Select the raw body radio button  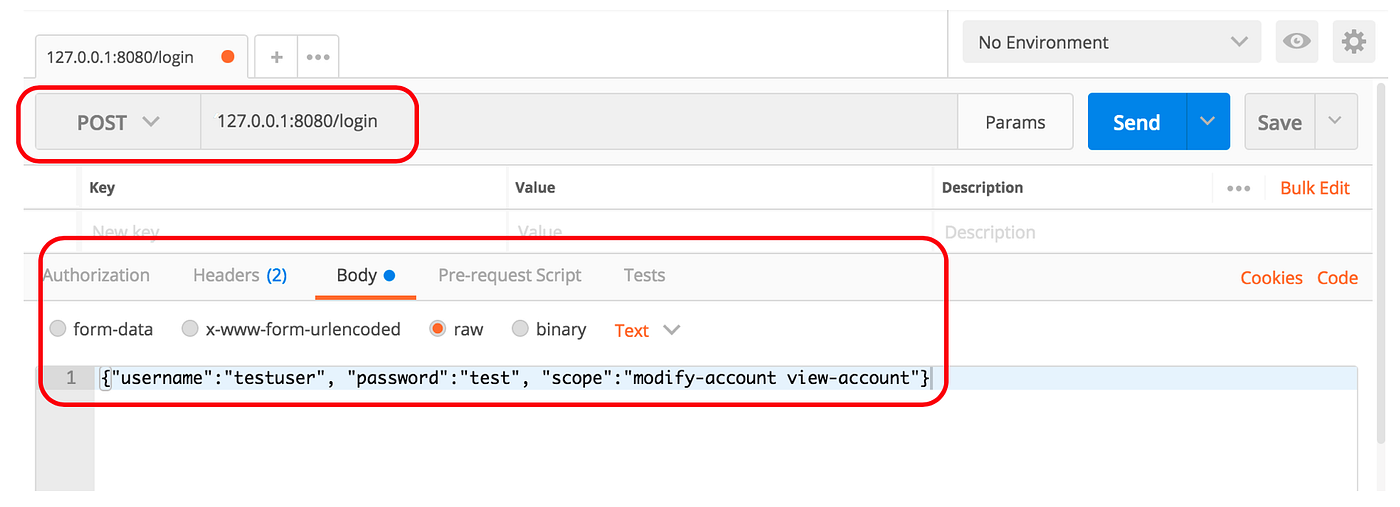(x=437, y=328)
